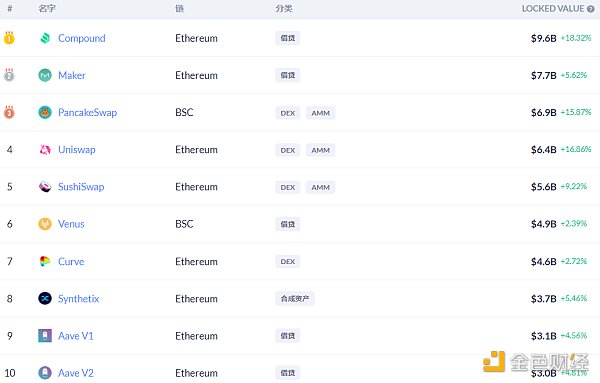Click the SushiSwap logo icon

45,187
